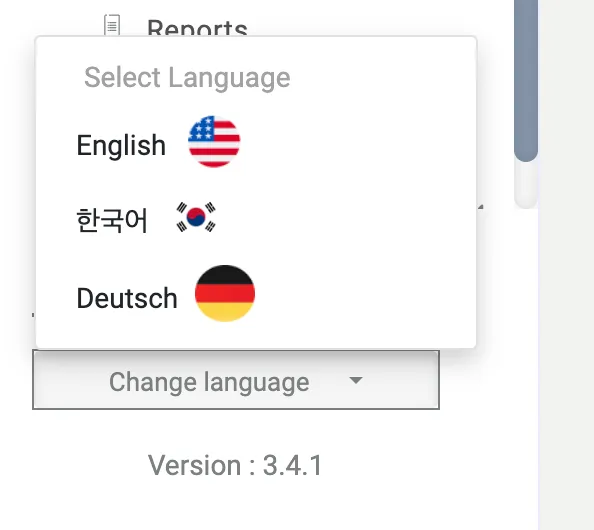Open the Change language dropdown
Viewport: 594px width, 530px height.
pyautogui.click(x=236, y=380)
